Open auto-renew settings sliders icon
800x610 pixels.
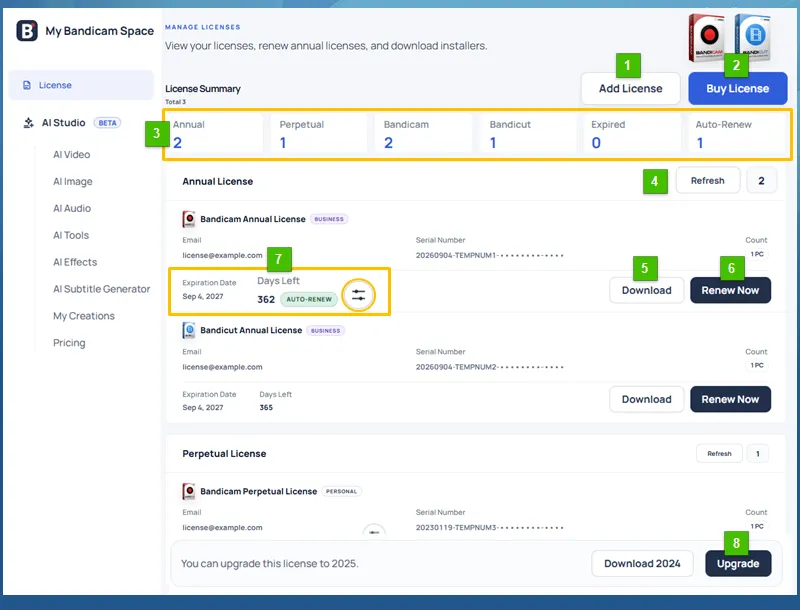tap(359, 295)
